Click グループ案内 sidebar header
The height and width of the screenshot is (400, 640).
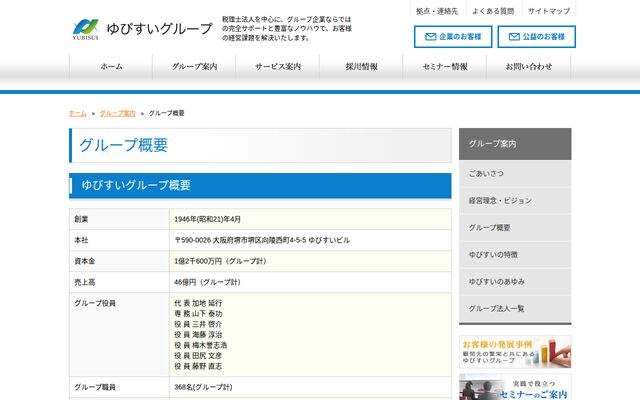coord(515,144)
